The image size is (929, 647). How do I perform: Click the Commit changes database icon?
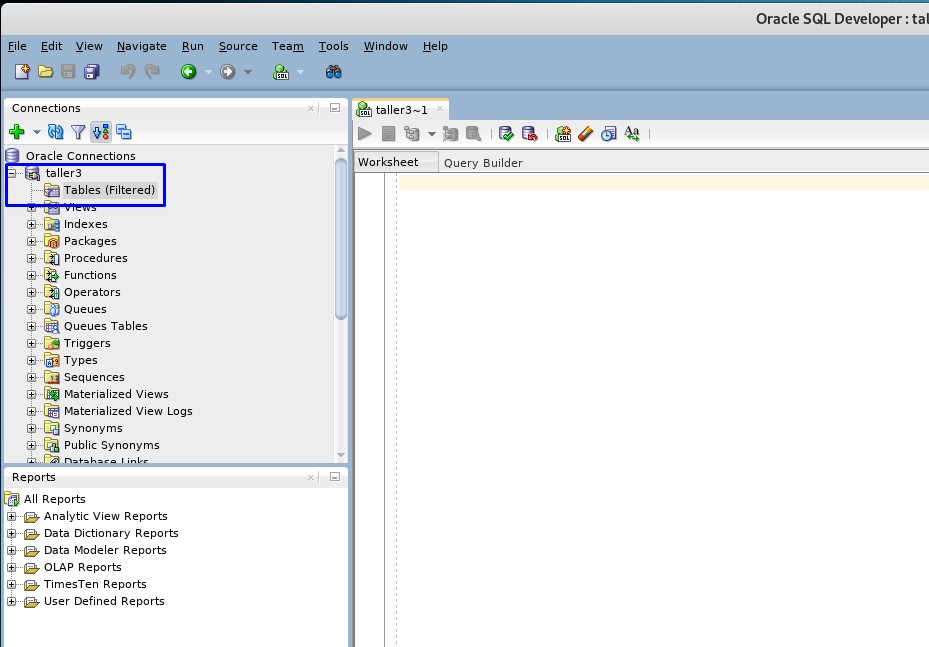click(x=506, y=133)
